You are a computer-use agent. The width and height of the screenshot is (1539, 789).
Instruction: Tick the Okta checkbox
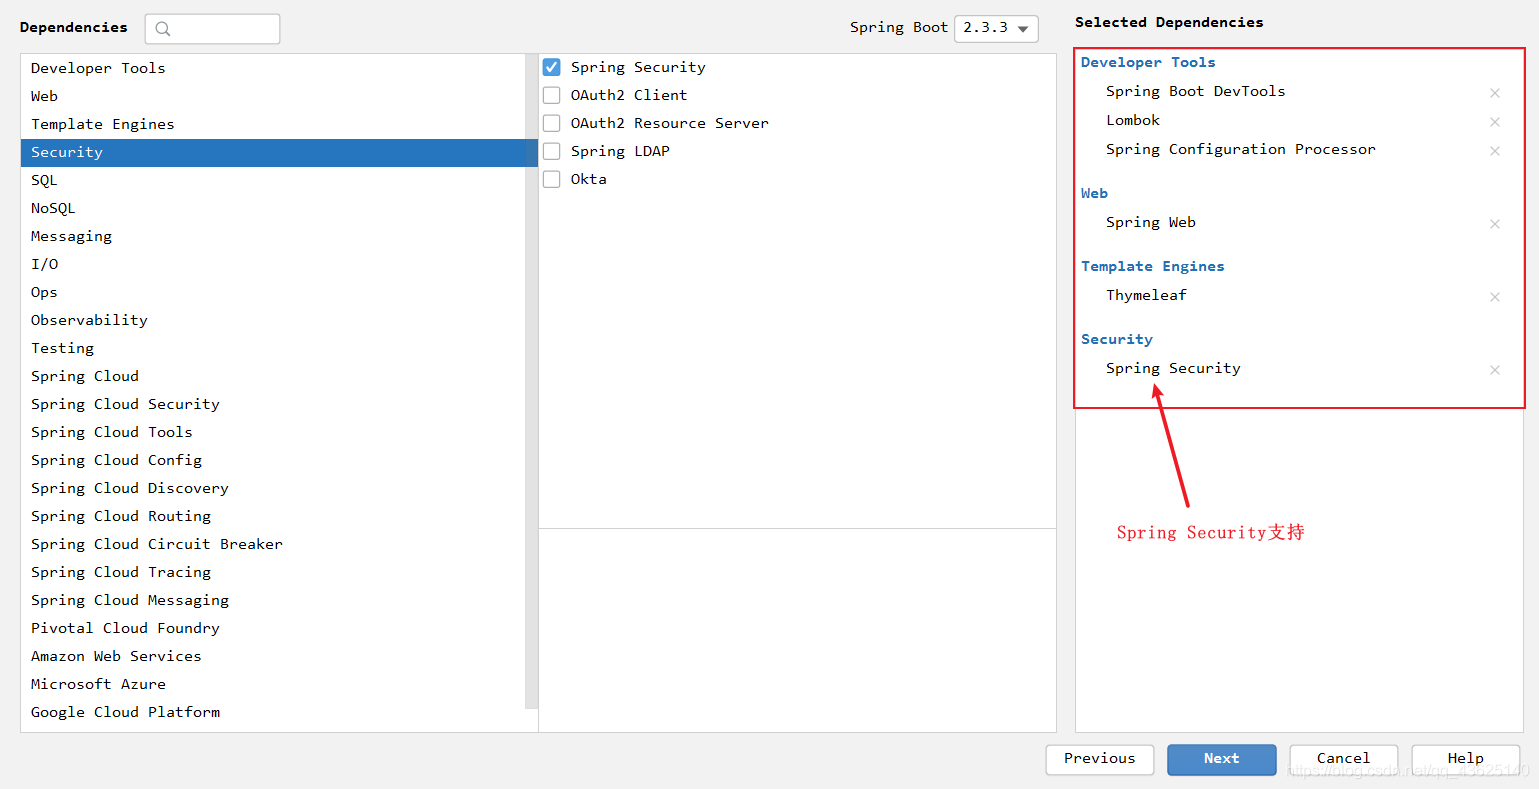coord(551,179)
